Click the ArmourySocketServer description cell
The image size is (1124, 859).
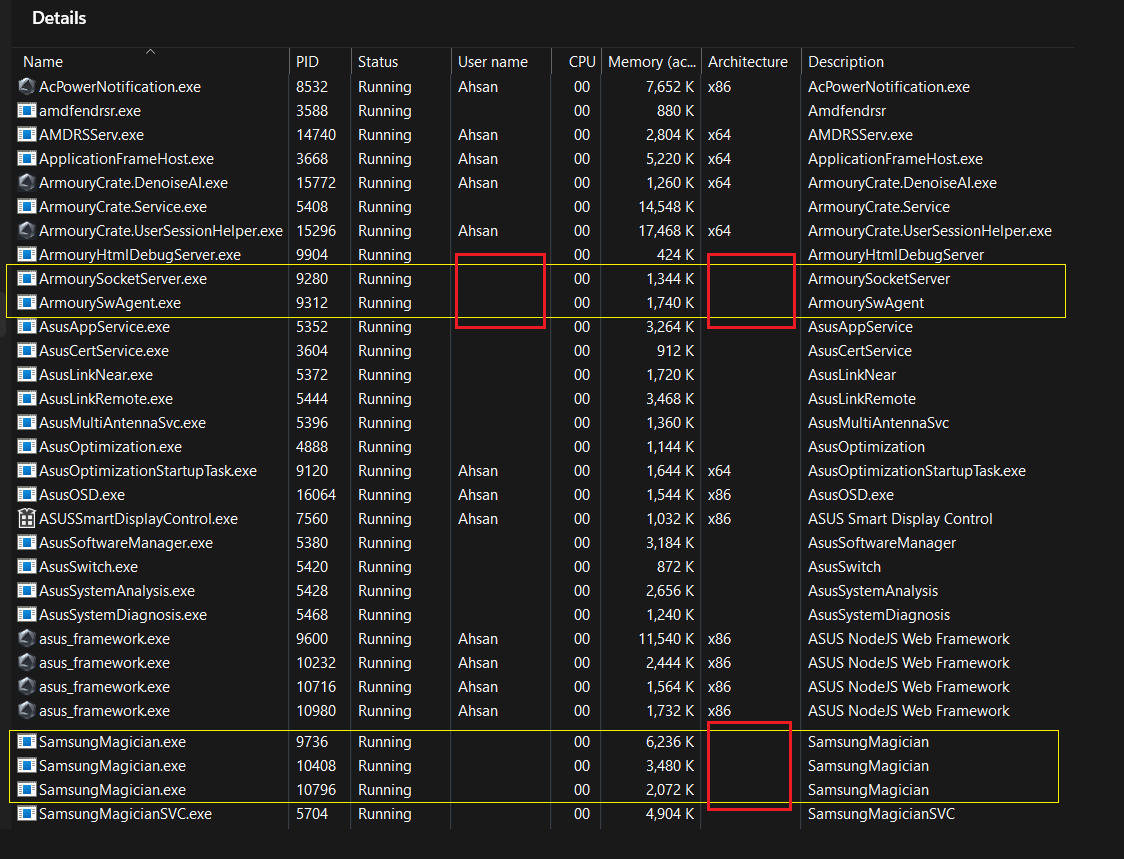pyautogui.click(x=879, y=279)
